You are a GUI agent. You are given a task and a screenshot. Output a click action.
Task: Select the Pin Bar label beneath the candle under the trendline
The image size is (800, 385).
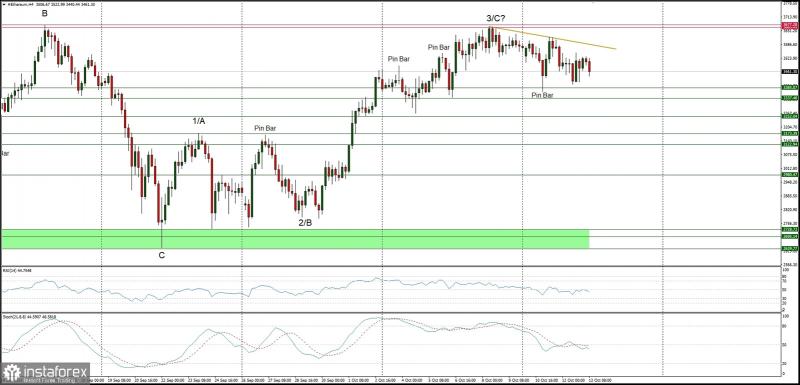point(542,95)
